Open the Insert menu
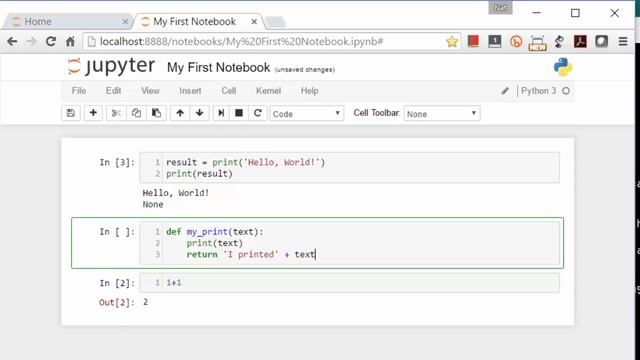This screenshot has height=360, width=640. pyautogui.click(x=190, y=91)
